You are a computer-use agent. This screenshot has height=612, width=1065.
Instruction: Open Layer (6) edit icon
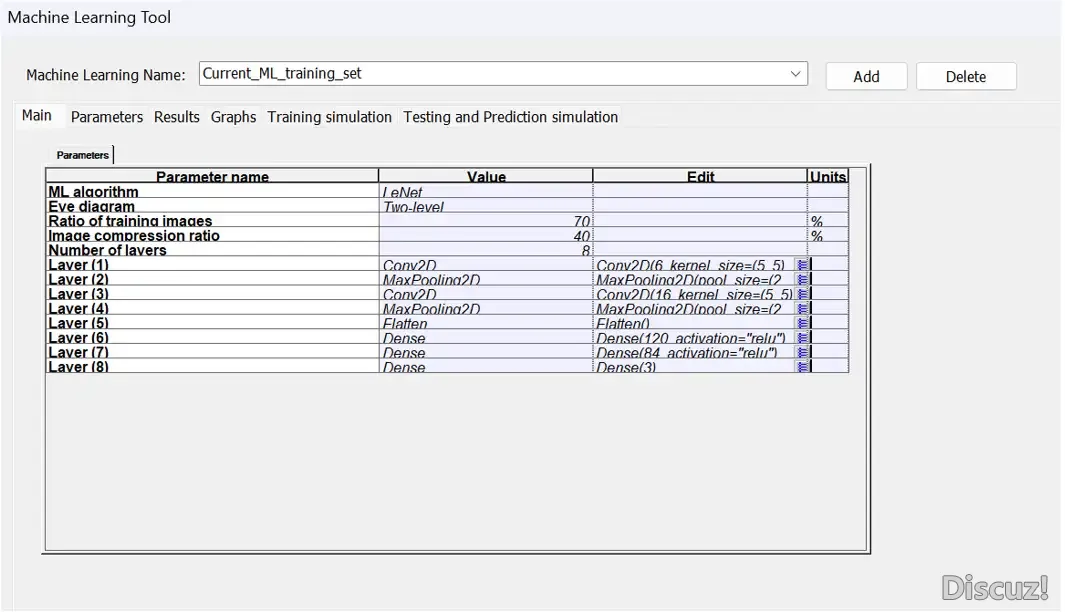(802, 337)
